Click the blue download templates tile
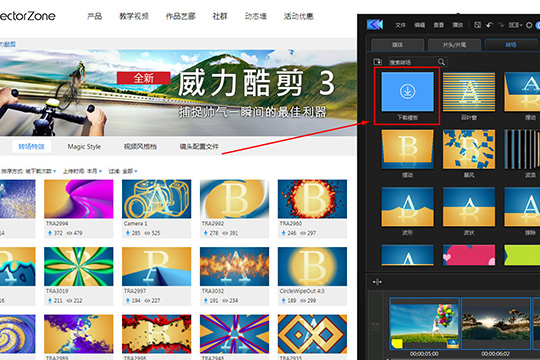 (x=407, y=92)
